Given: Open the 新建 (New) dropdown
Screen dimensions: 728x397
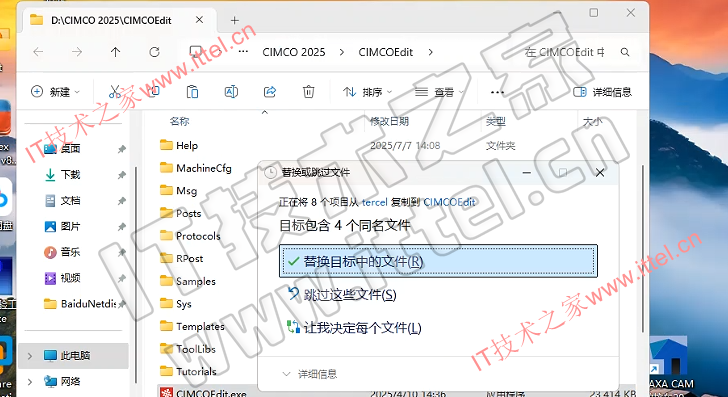Looking at the screenshot, I should pos(55,92).
